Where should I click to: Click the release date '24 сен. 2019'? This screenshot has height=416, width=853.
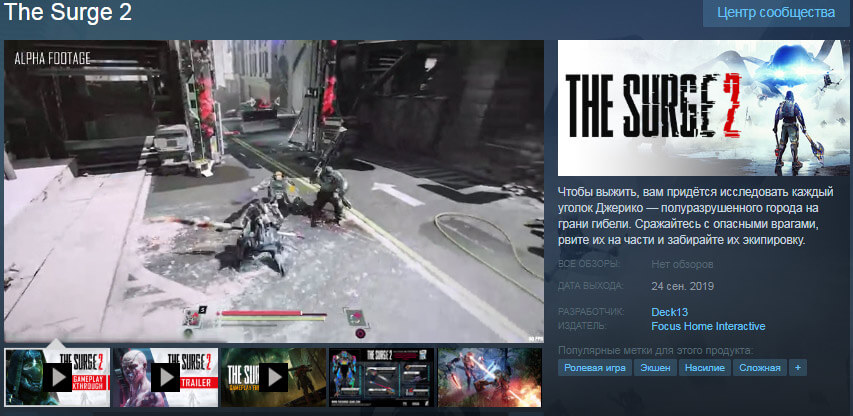[682, 286]
